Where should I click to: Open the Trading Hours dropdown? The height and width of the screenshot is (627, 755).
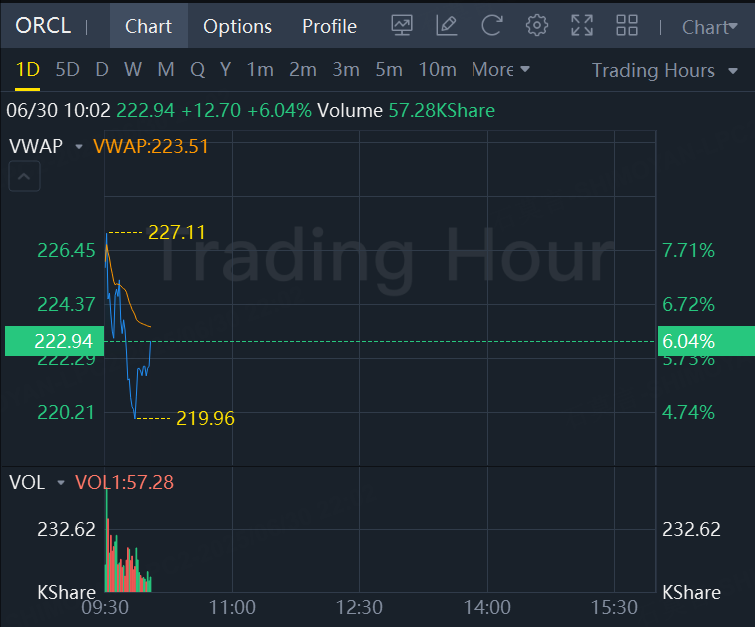click(x=664, y=71)
